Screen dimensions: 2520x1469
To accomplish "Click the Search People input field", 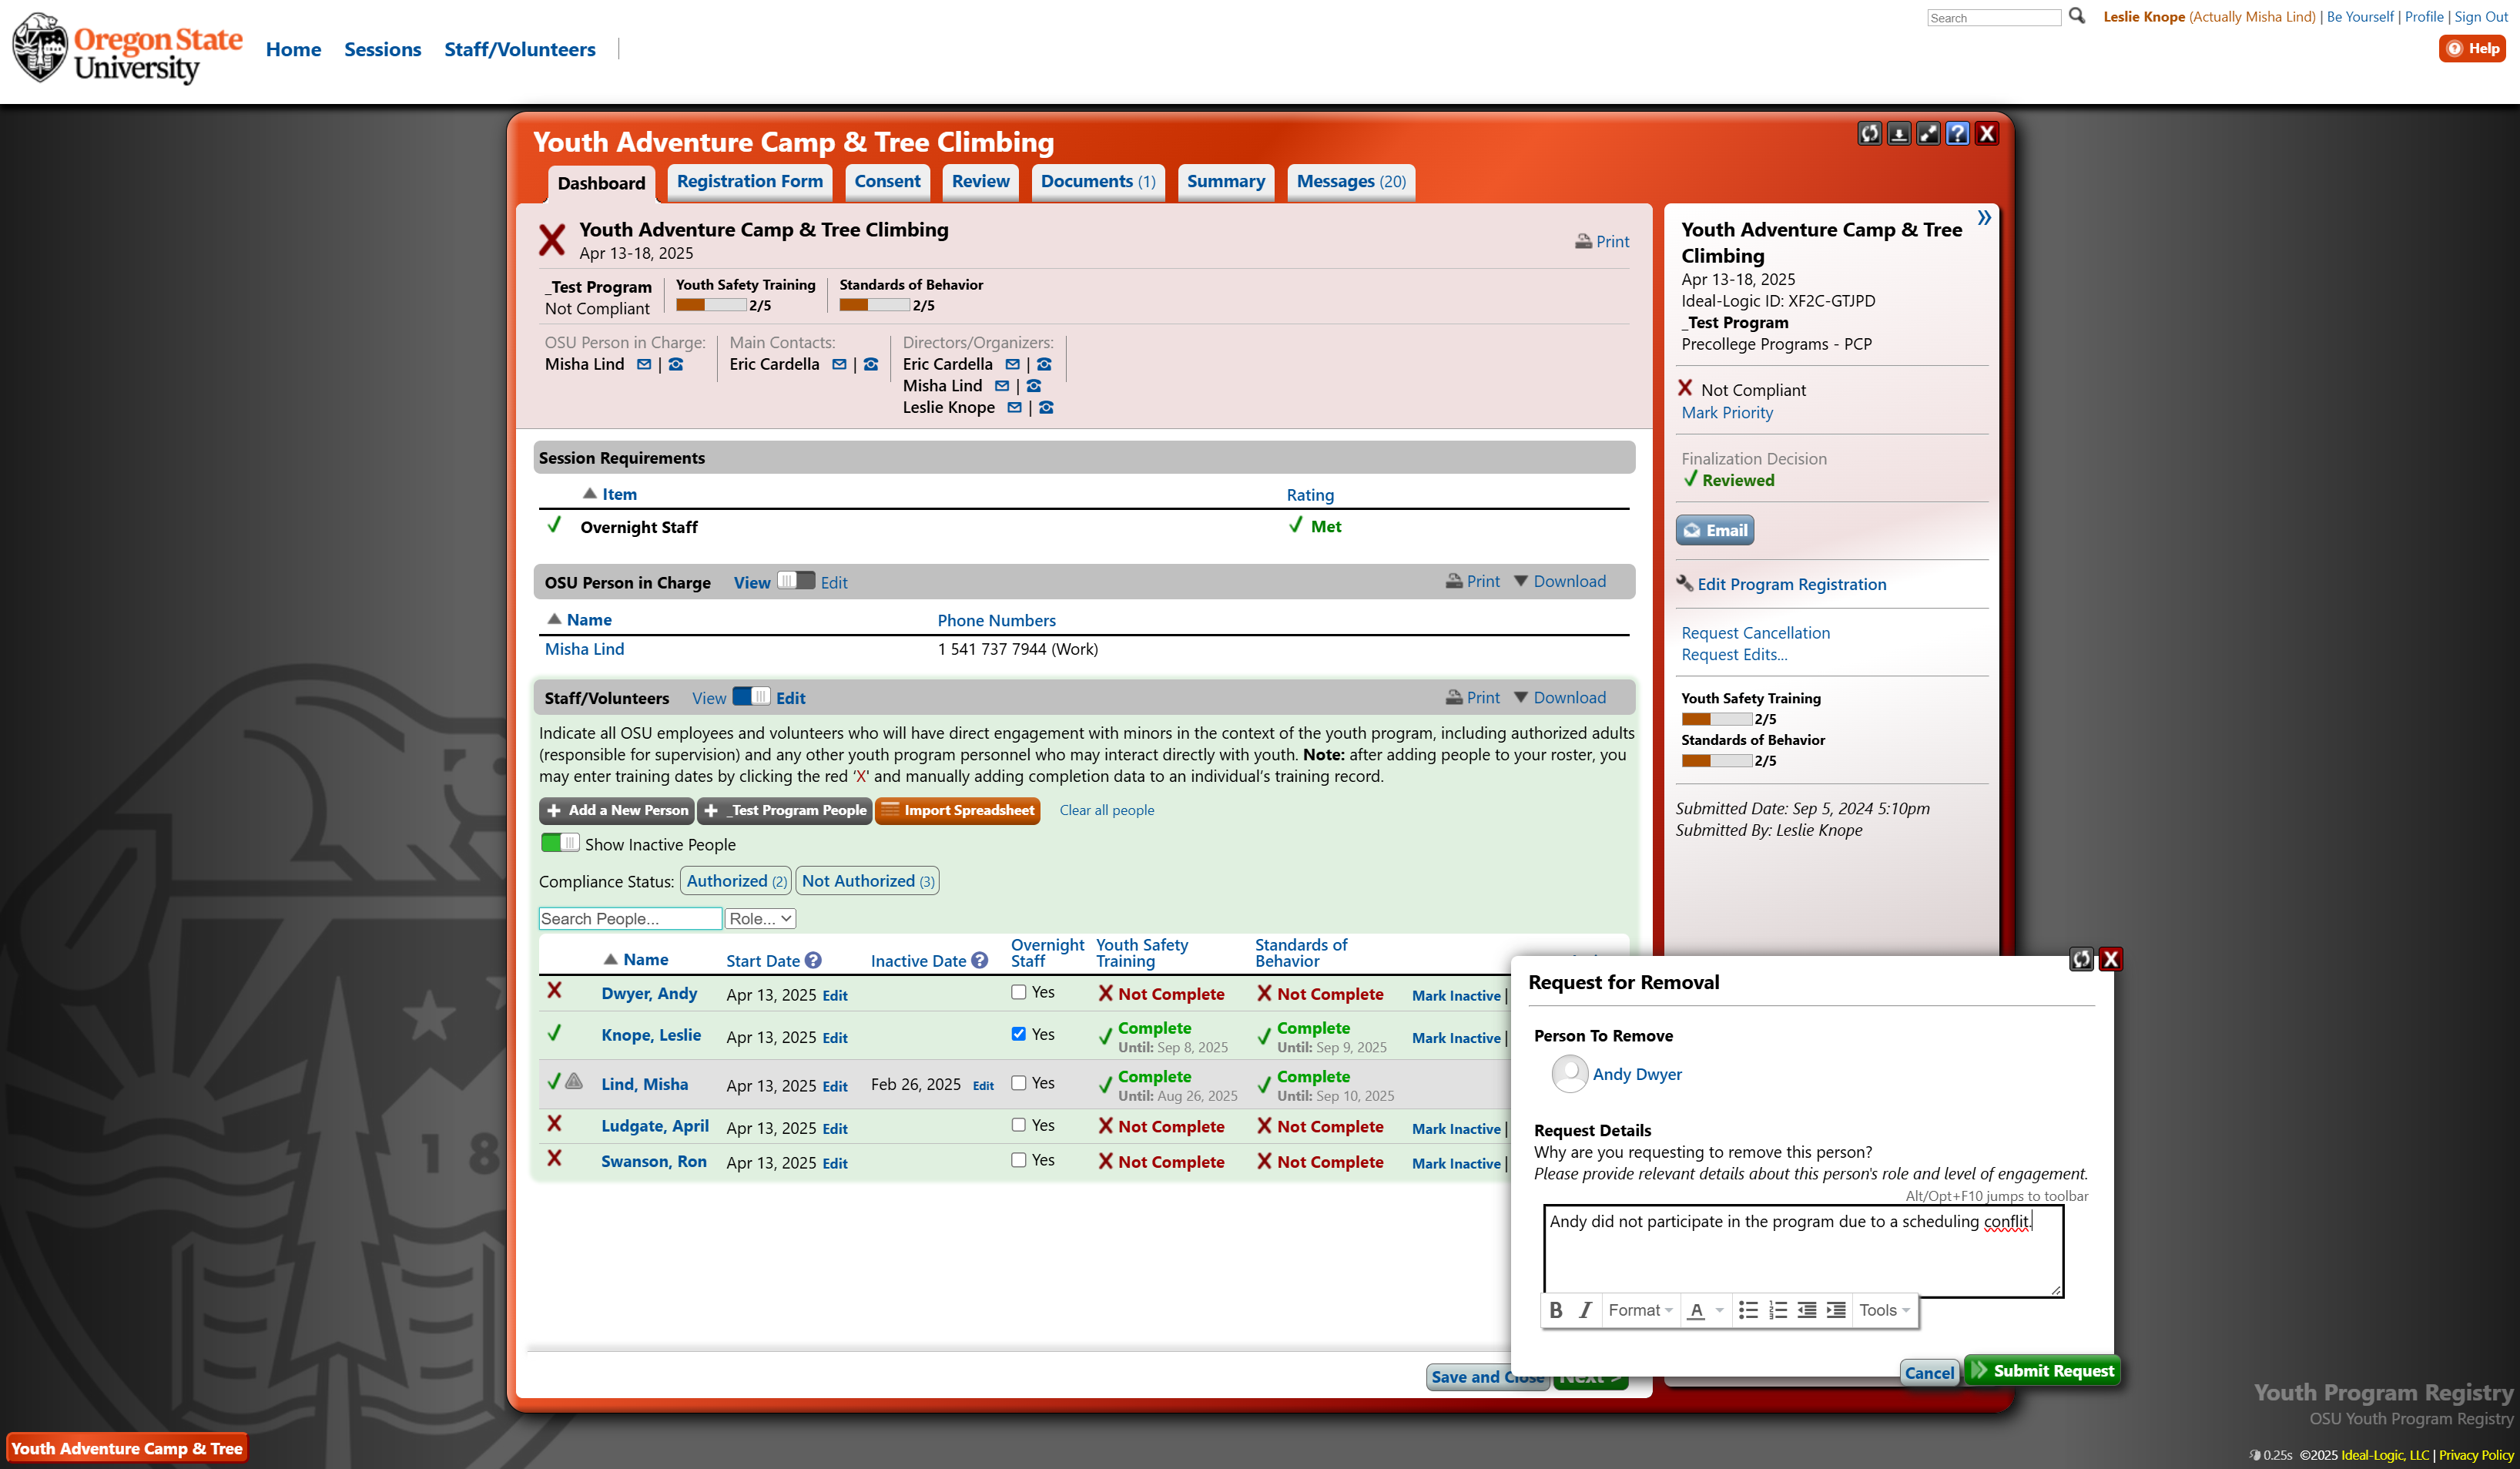I will [630, 918].
